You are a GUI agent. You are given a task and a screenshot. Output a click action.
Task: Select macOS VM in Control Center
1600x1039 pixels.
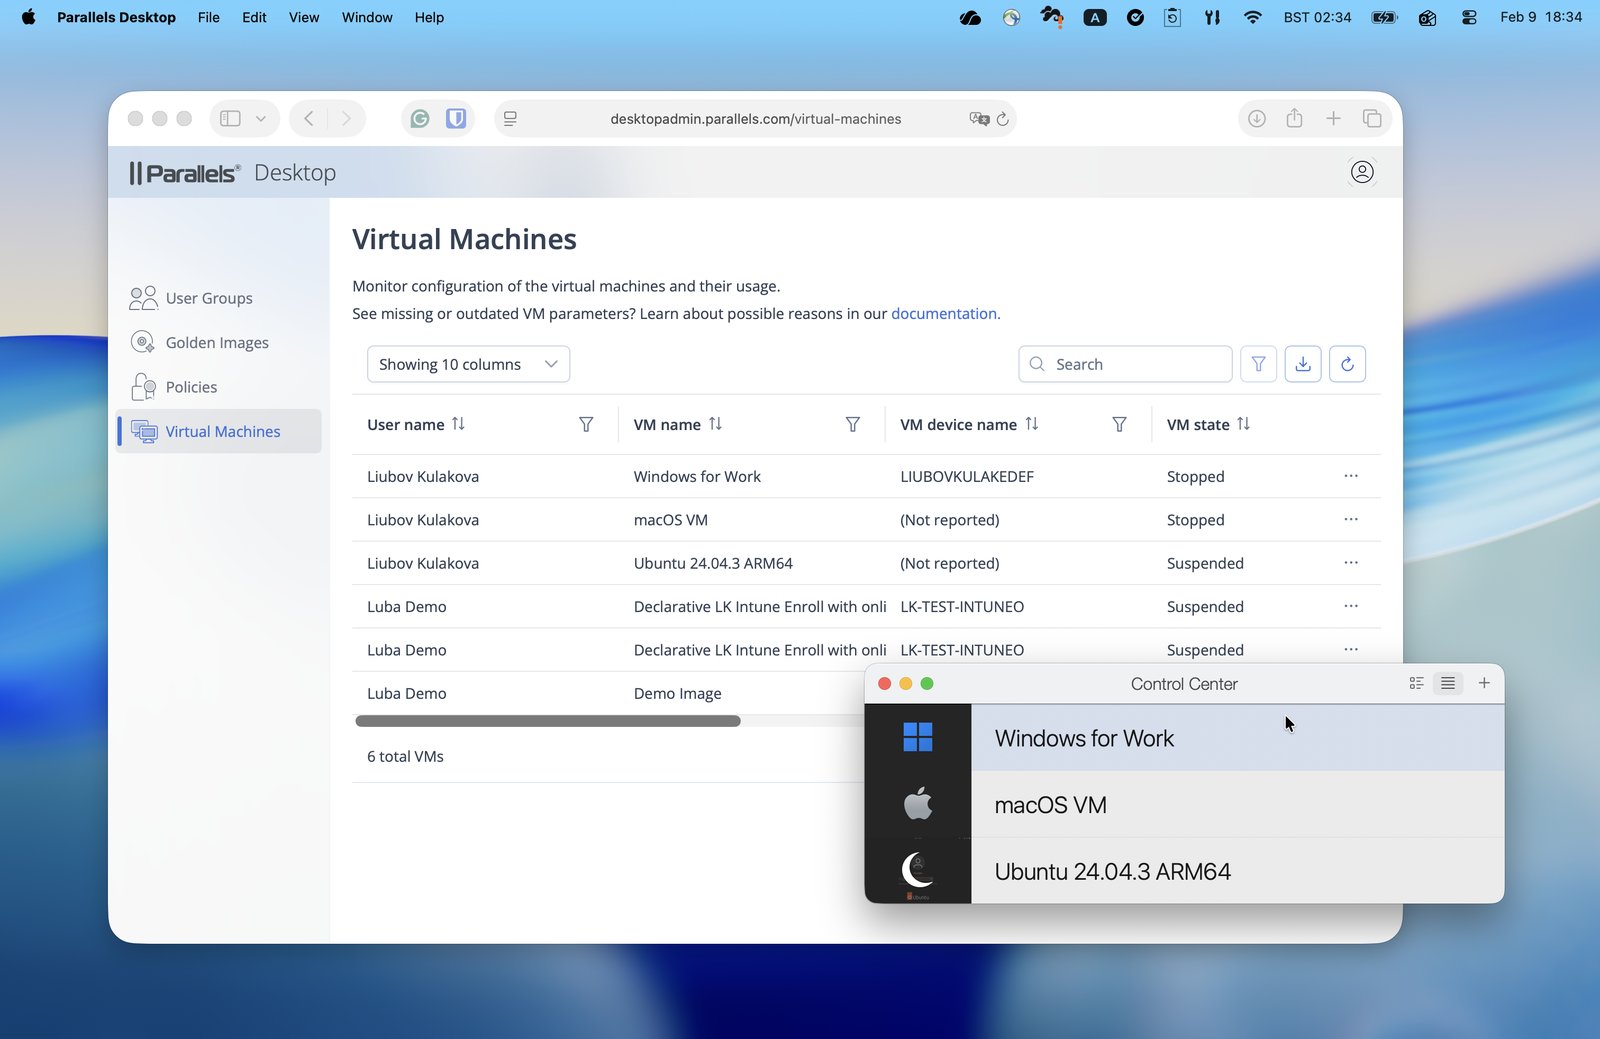pyautogui.click(x=1237, y=804)
